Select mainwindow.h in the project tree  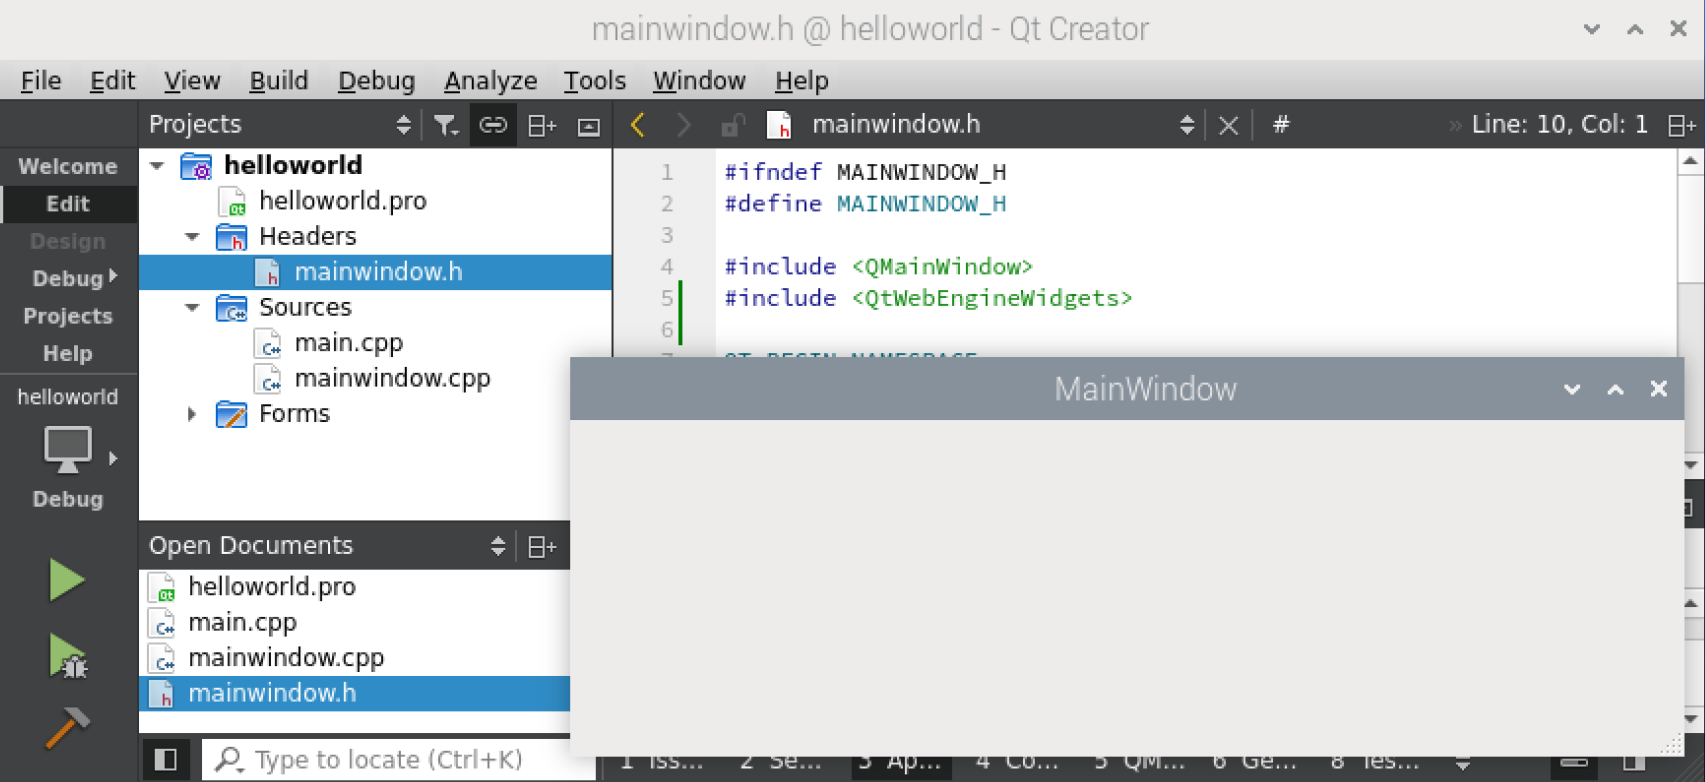(376, 272)
